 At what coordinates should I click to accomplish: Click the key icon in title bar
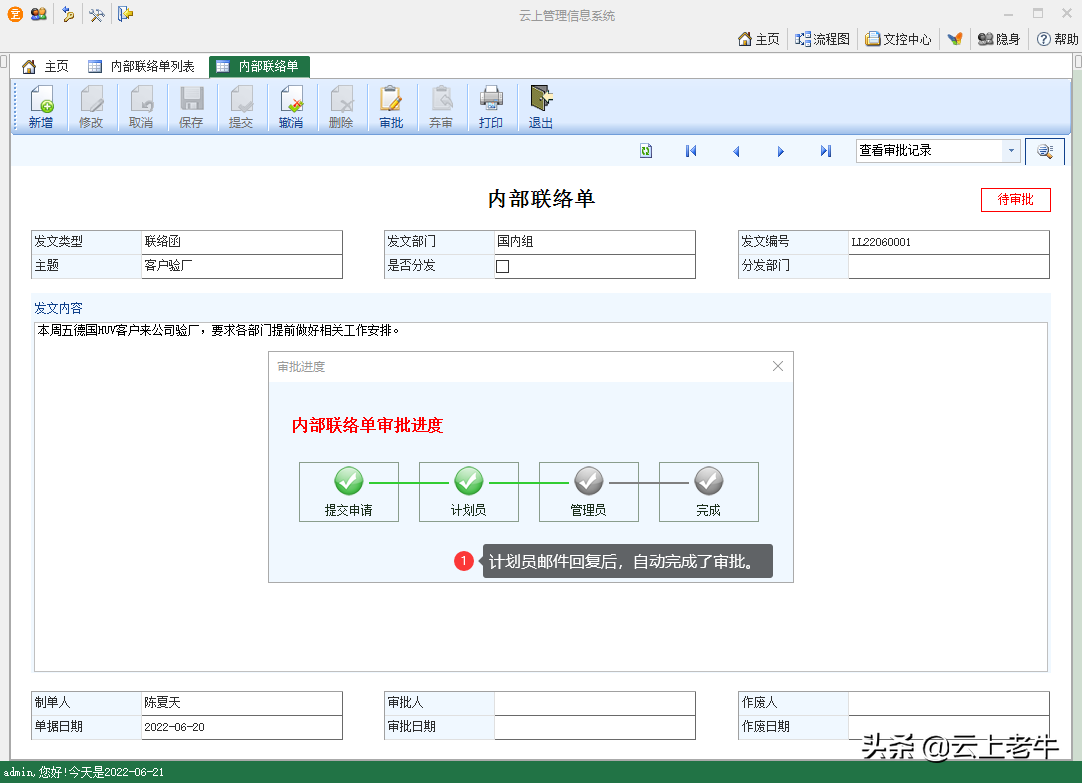click(68, 14)
